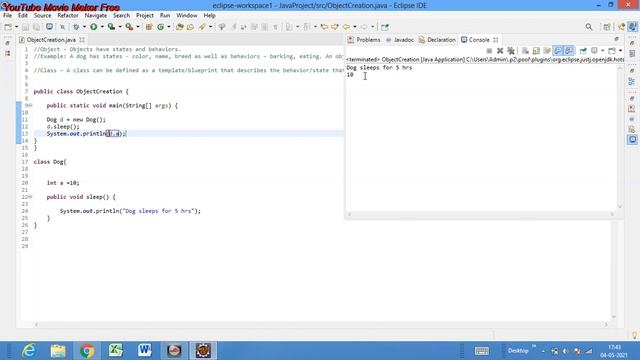Expand the Debug dropdown arrow
The image size is (640, 360).
[84, 27]
